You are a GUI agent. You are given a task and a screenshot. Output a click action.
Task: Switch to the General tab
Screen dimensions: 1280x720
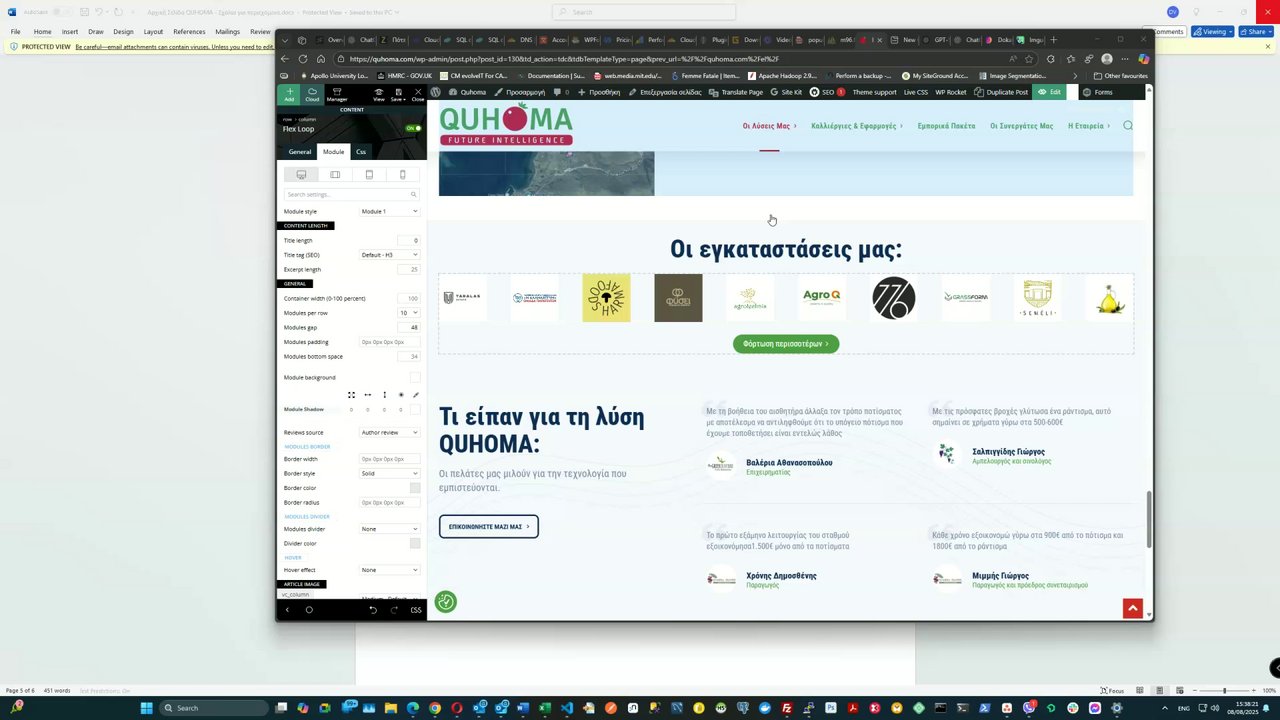click(300, 152)
